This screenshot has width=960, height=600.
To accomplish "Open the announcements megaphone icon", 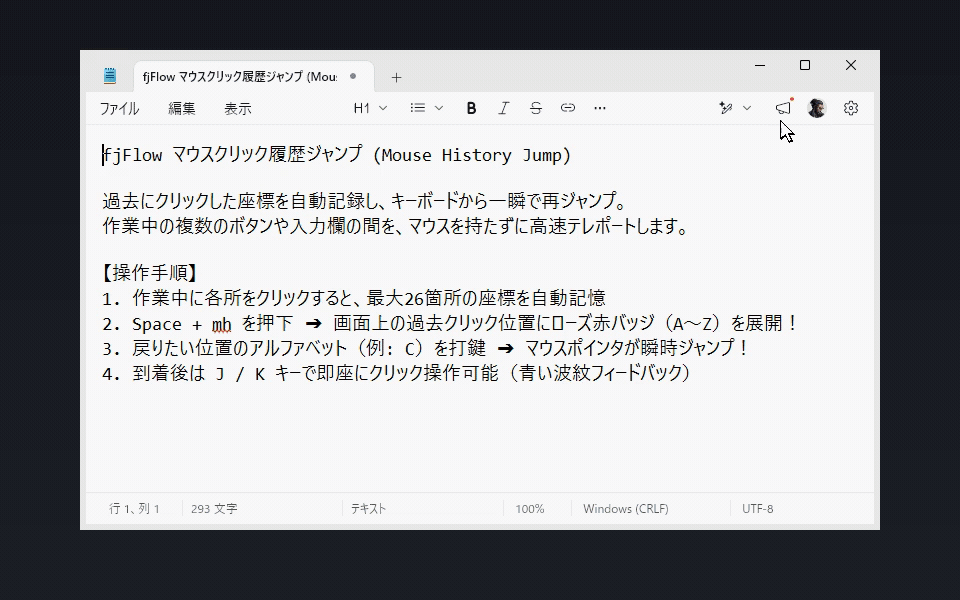I will pos(784,108).
